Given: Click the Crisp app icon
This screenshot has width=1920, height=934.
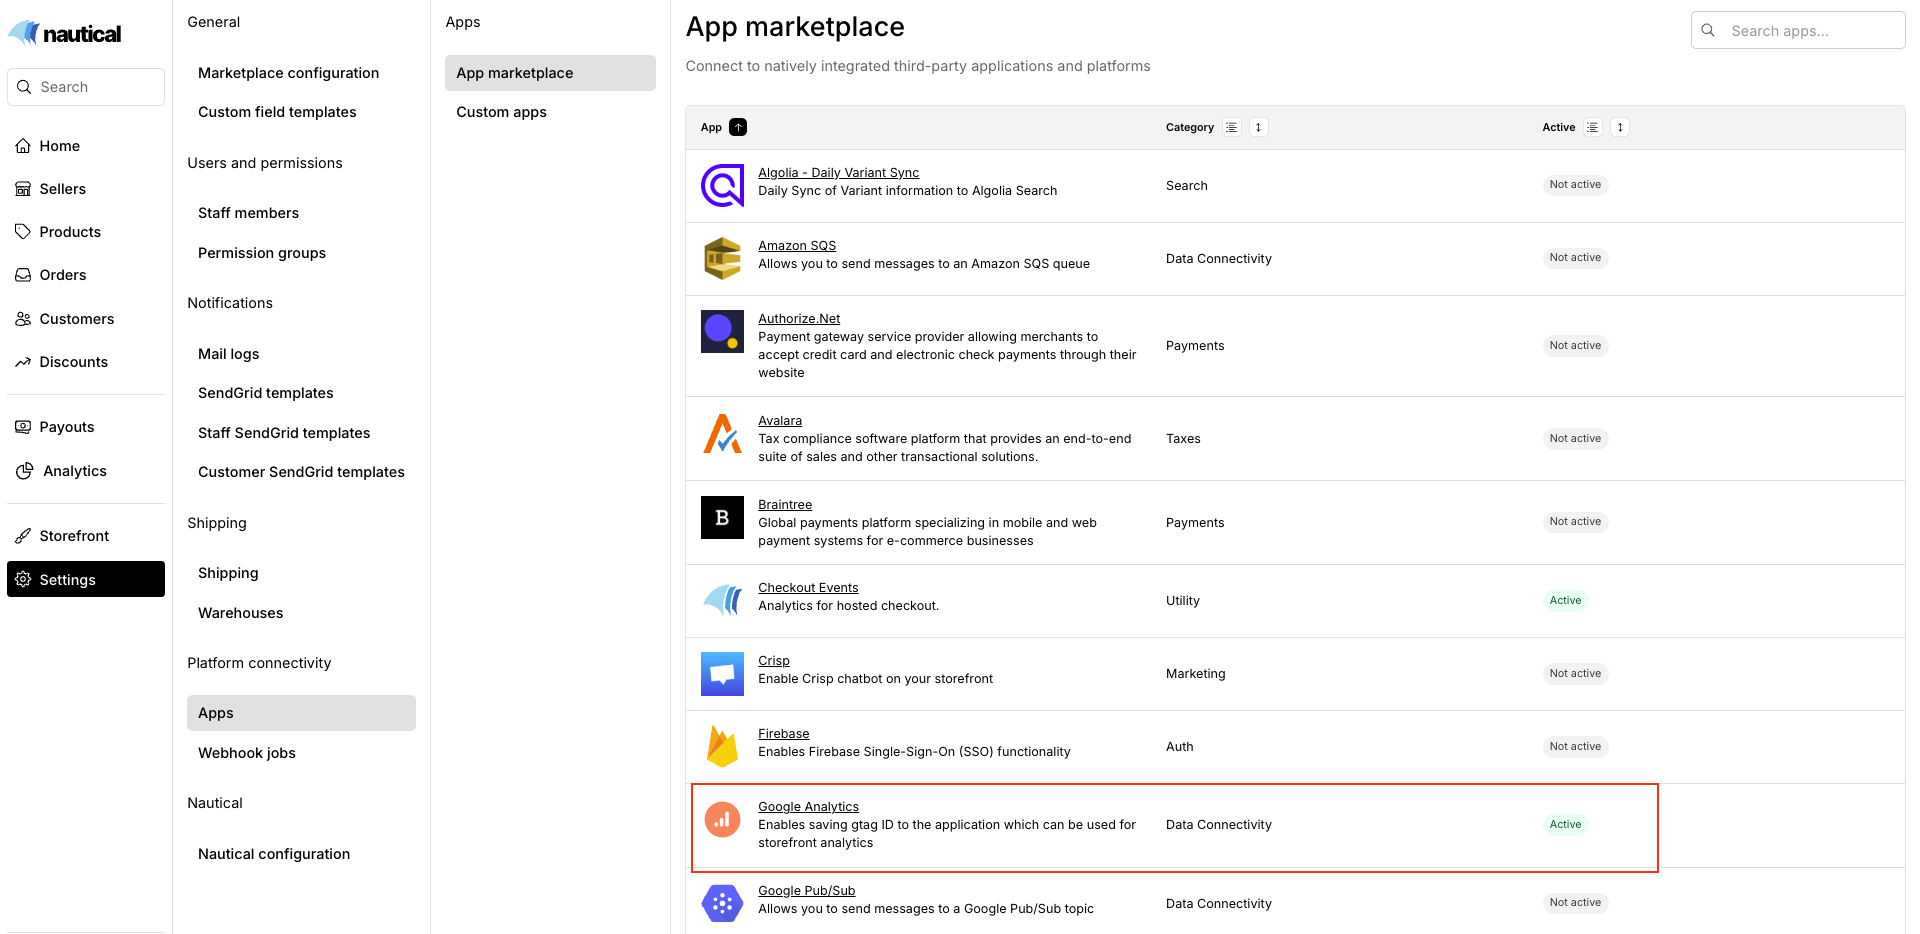Looking at the screenshot, I should click(722, 674).
